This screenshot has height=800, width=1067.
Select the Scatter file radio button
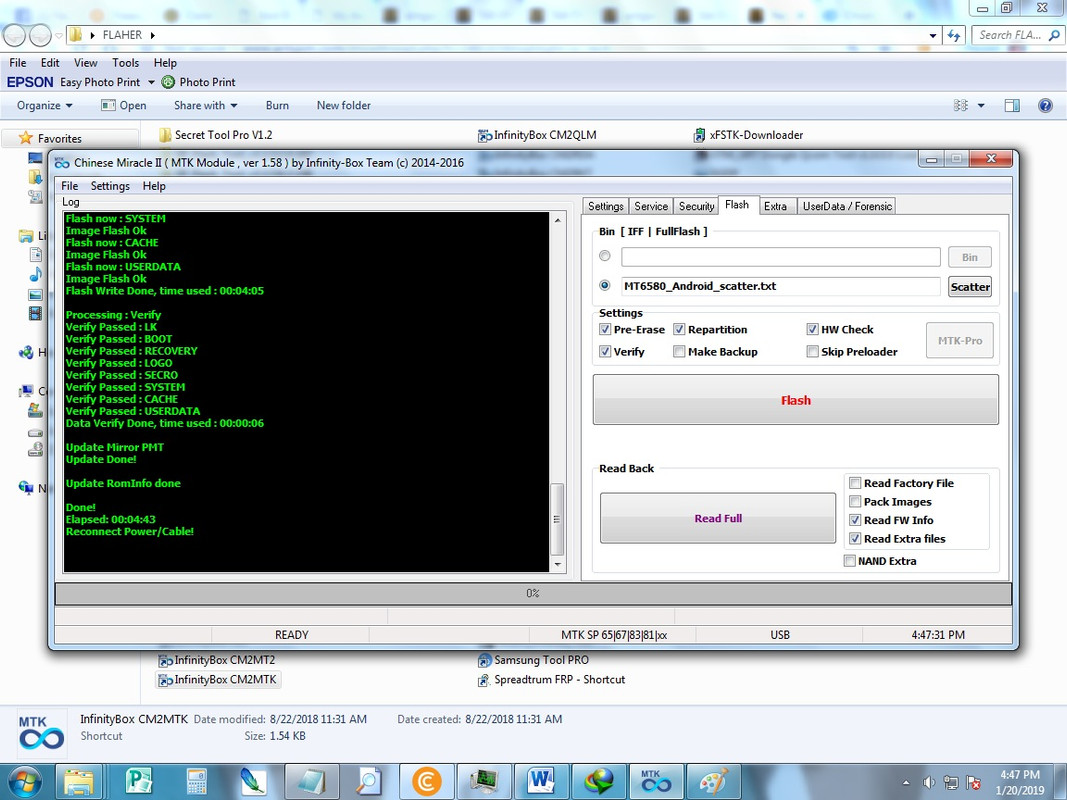click(604, 286)
